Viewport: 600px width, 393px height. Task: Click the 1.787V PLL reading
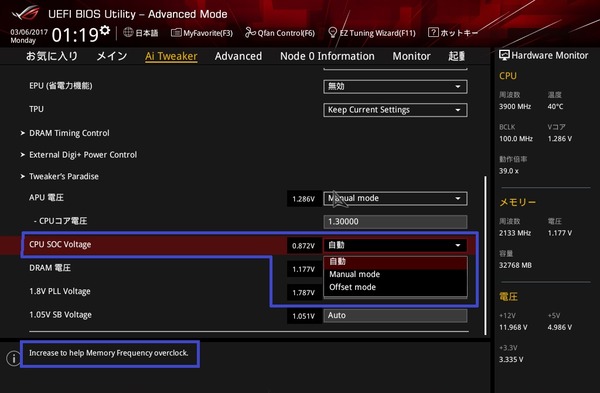tap(304, 293)
